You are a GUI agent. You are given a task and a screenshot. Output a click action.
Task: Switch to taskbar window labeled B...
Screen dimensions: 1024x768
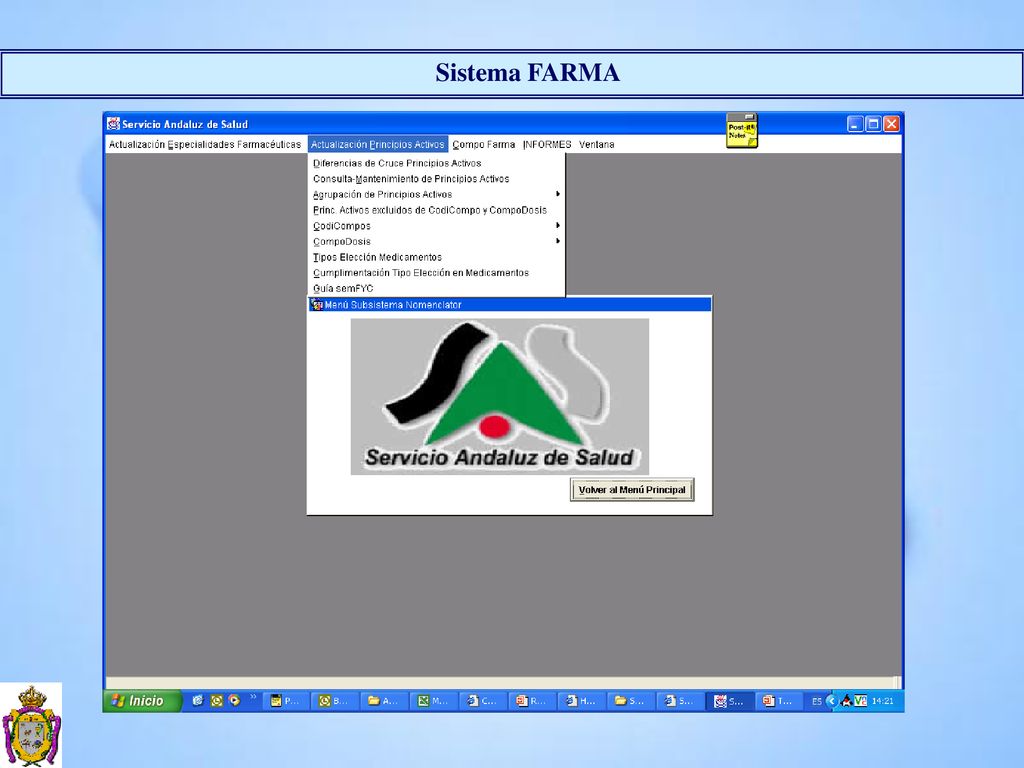tap(334, 701)
